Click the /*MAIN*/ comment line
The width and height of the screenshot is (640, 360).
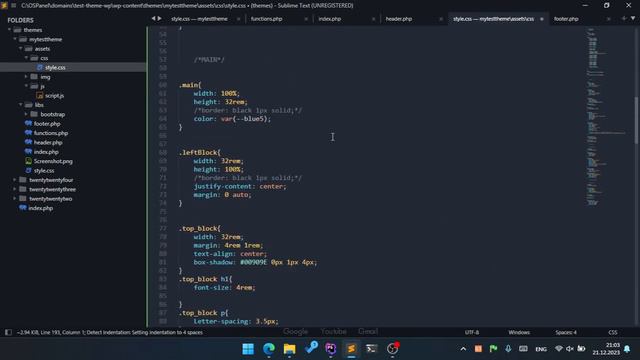pos(209,60)
